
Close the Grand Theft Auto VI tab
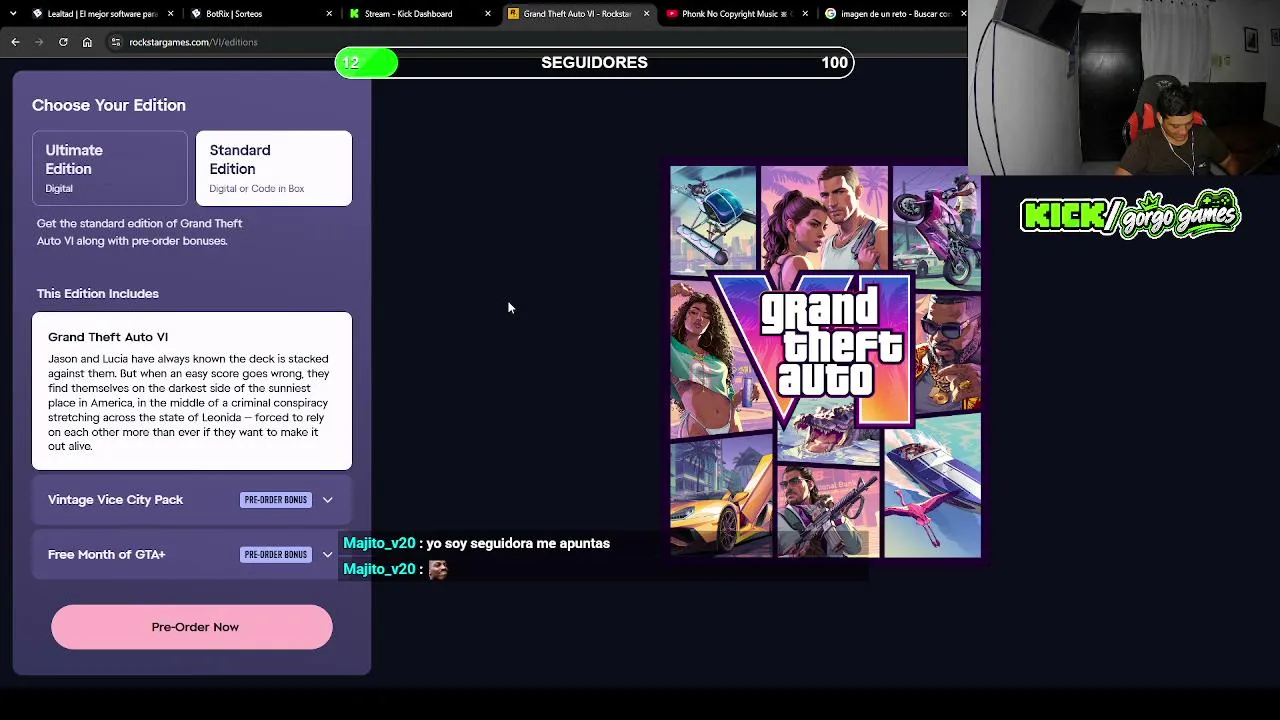tap(646, 14)
